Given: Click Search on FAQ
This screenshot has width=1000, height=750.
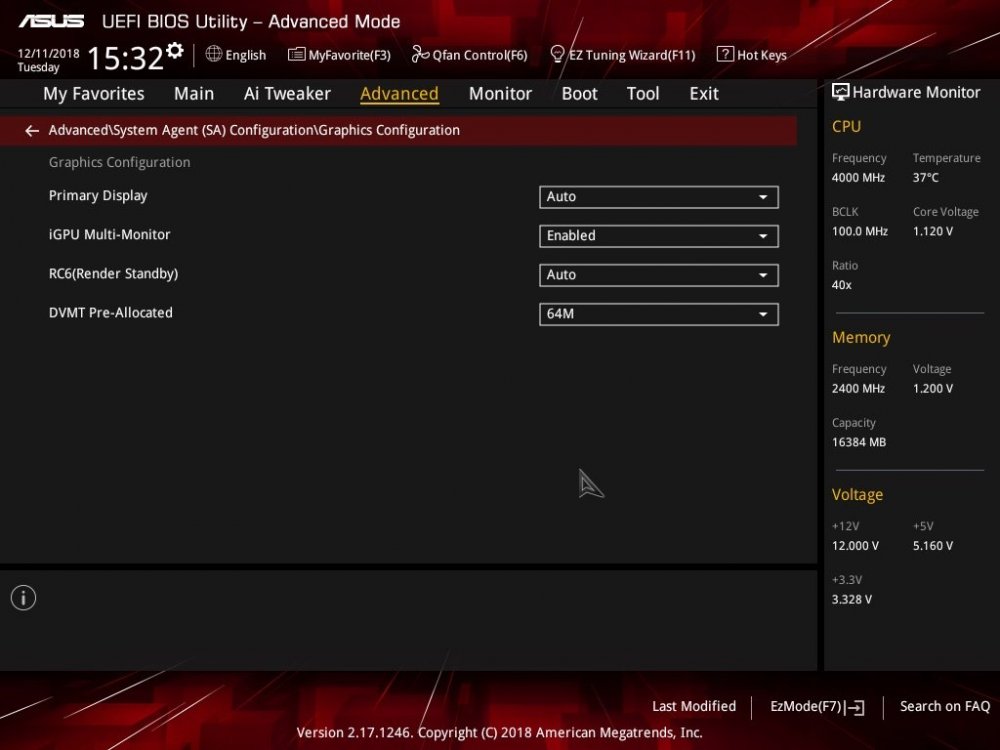Looking at the screenshot, I should pyautogui.click(x=945, y=706).
